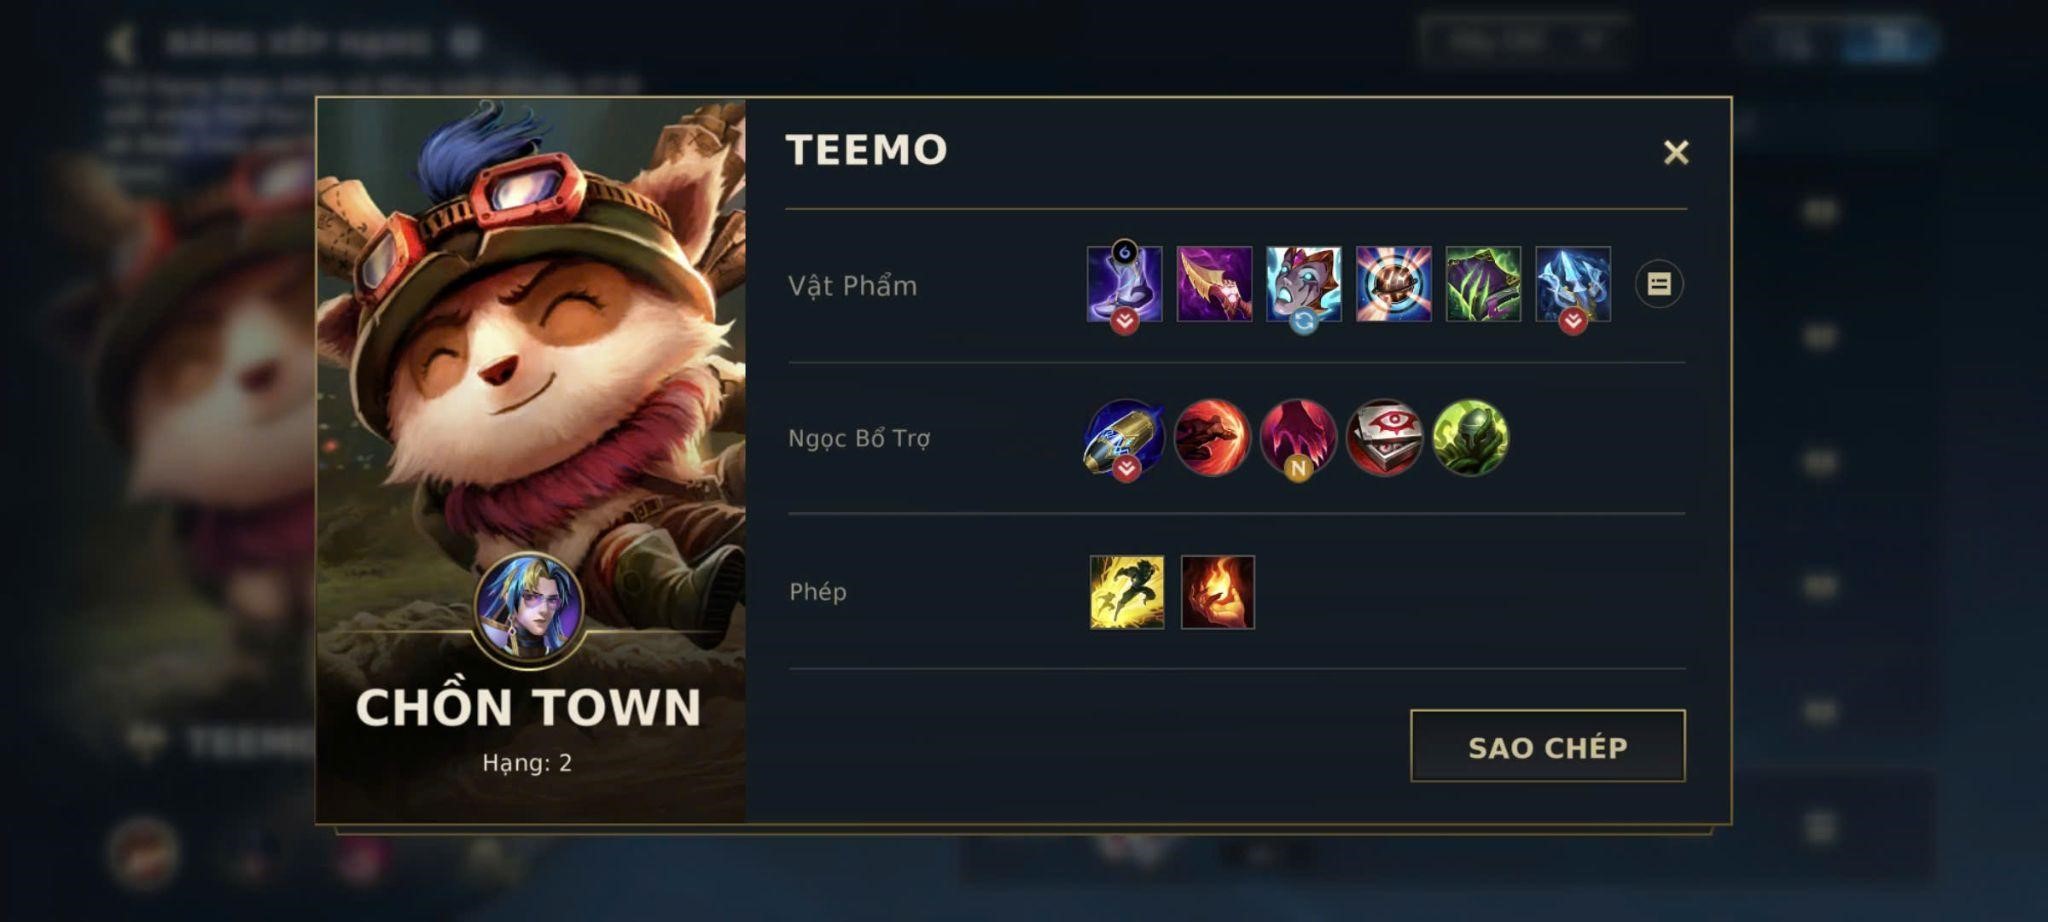2048x922 pixels.
Task: Select the green armored figure rune
Action: coord(1470,437)
